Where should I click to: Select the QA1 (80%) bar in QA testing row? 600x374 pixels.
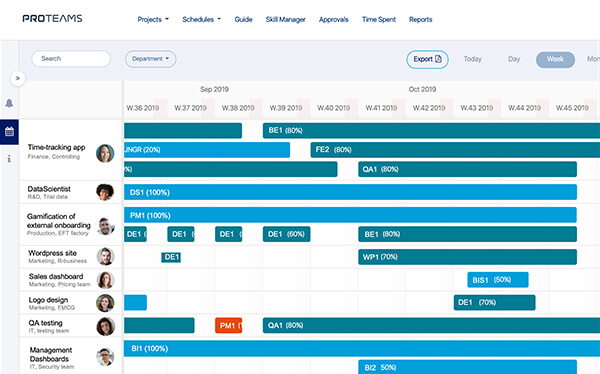tap(431, 325)
